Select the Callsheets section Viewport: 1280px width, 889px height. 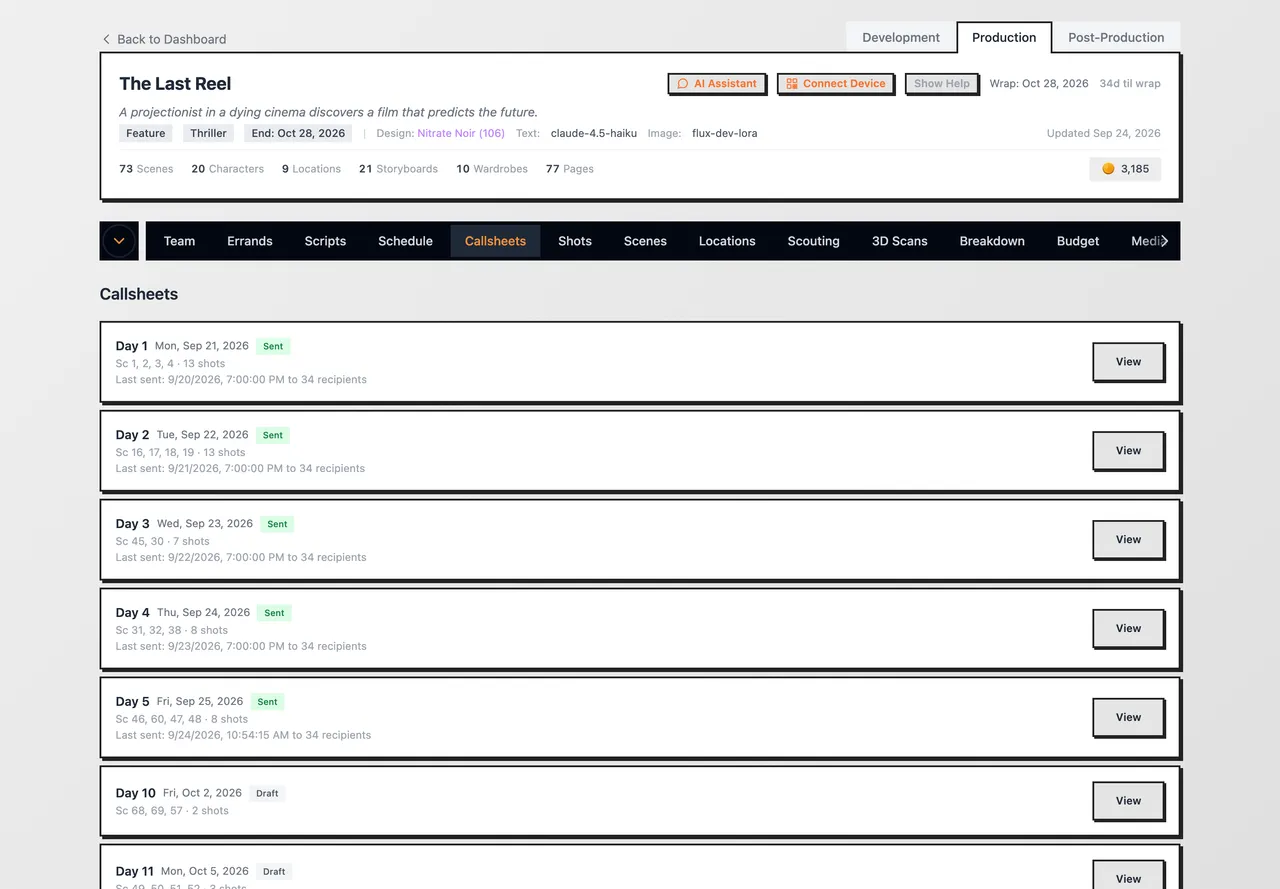(x=495, y=241)
